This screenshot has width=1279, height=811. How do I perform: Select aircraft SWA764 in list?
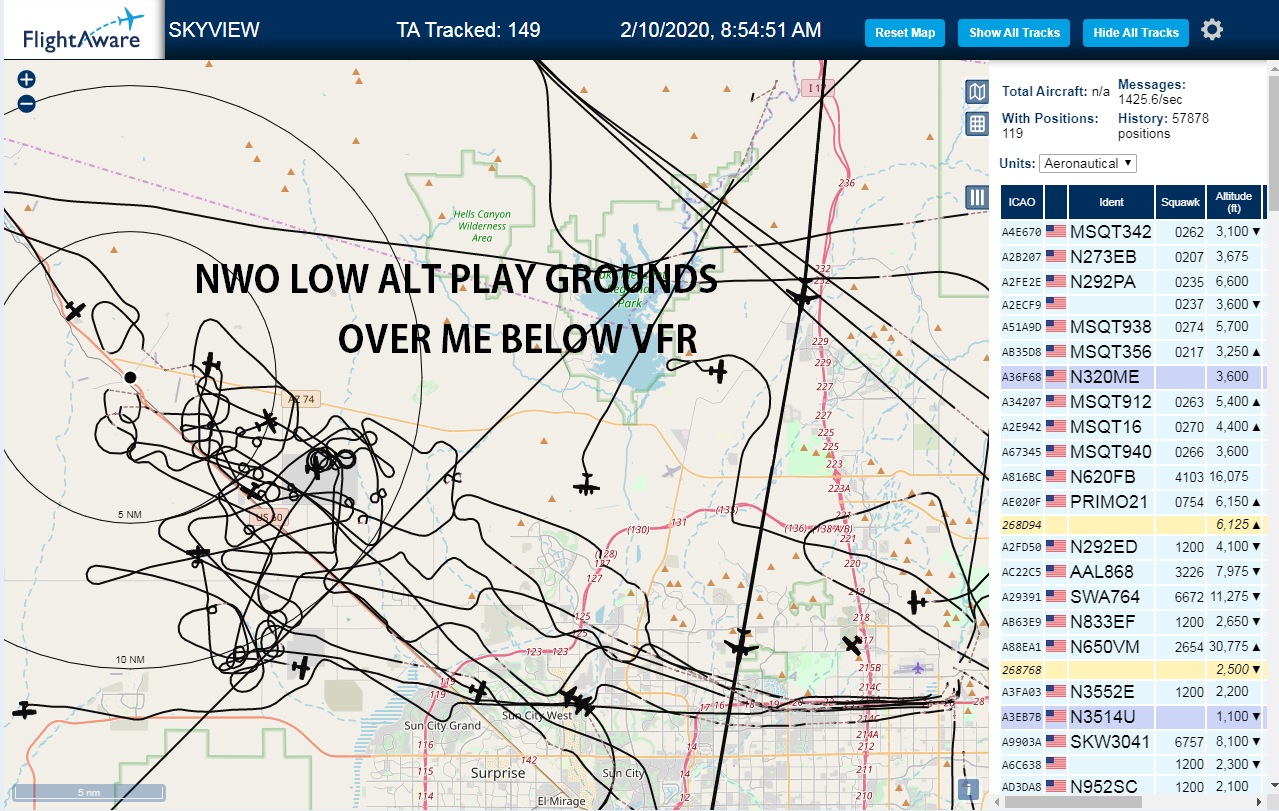coord(1132,597)
